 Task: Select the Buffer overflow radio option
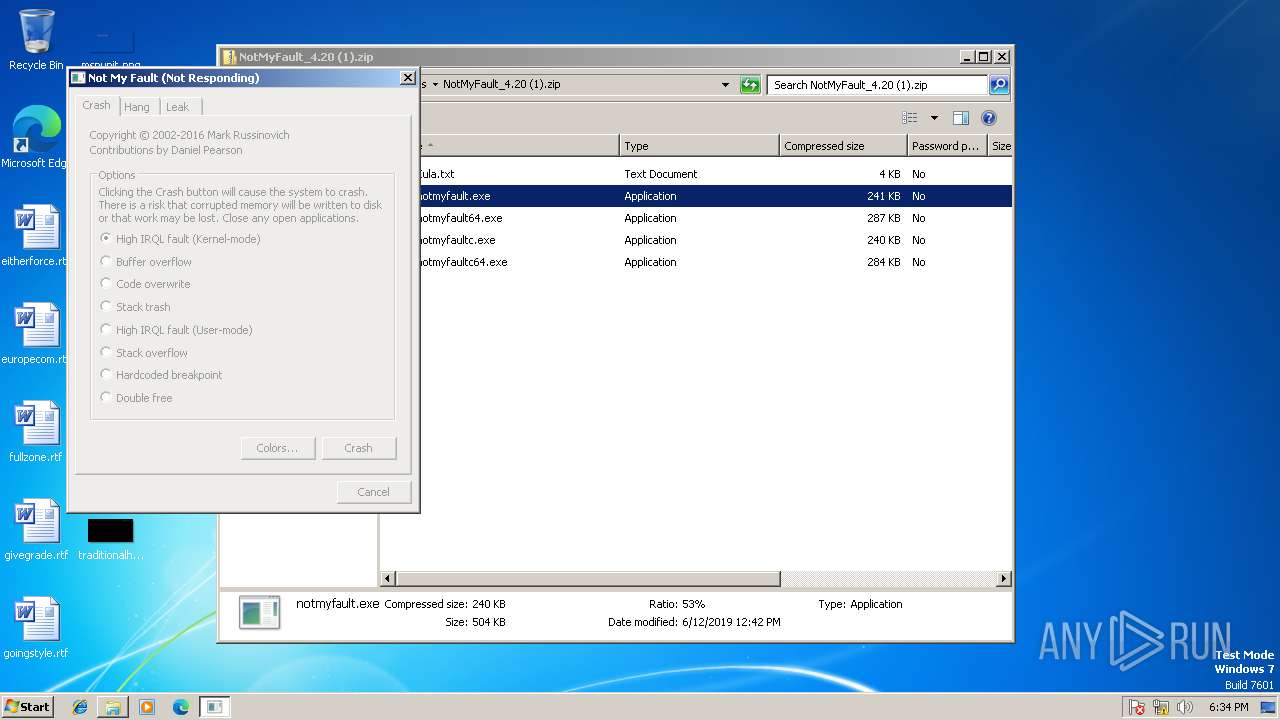click(146, 262)
